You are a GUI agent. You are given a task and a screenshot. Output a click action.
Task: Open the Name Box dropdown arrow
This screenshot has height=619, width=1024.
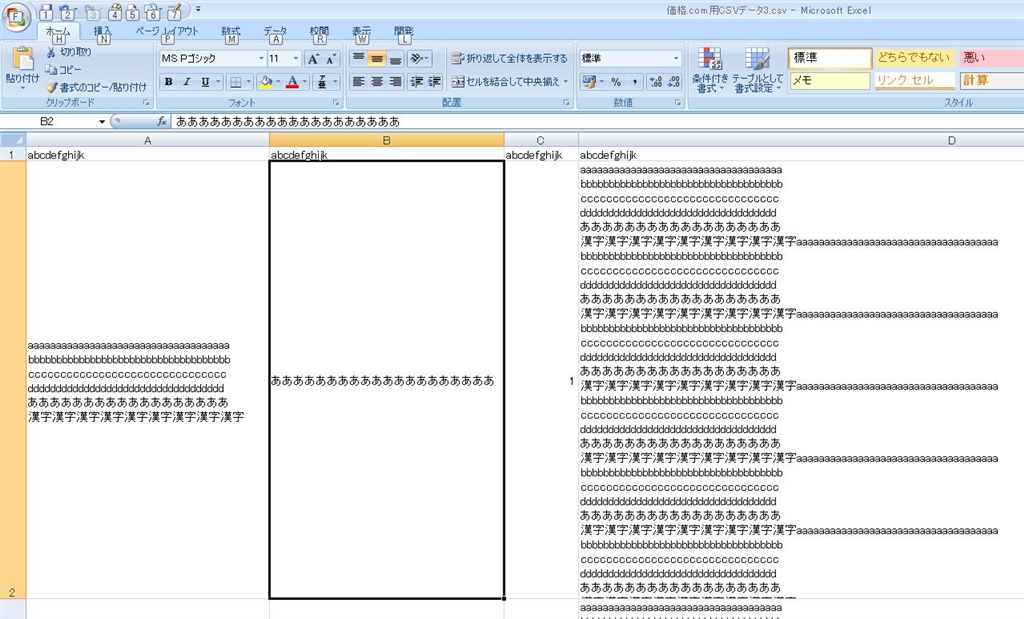(102, 121)
